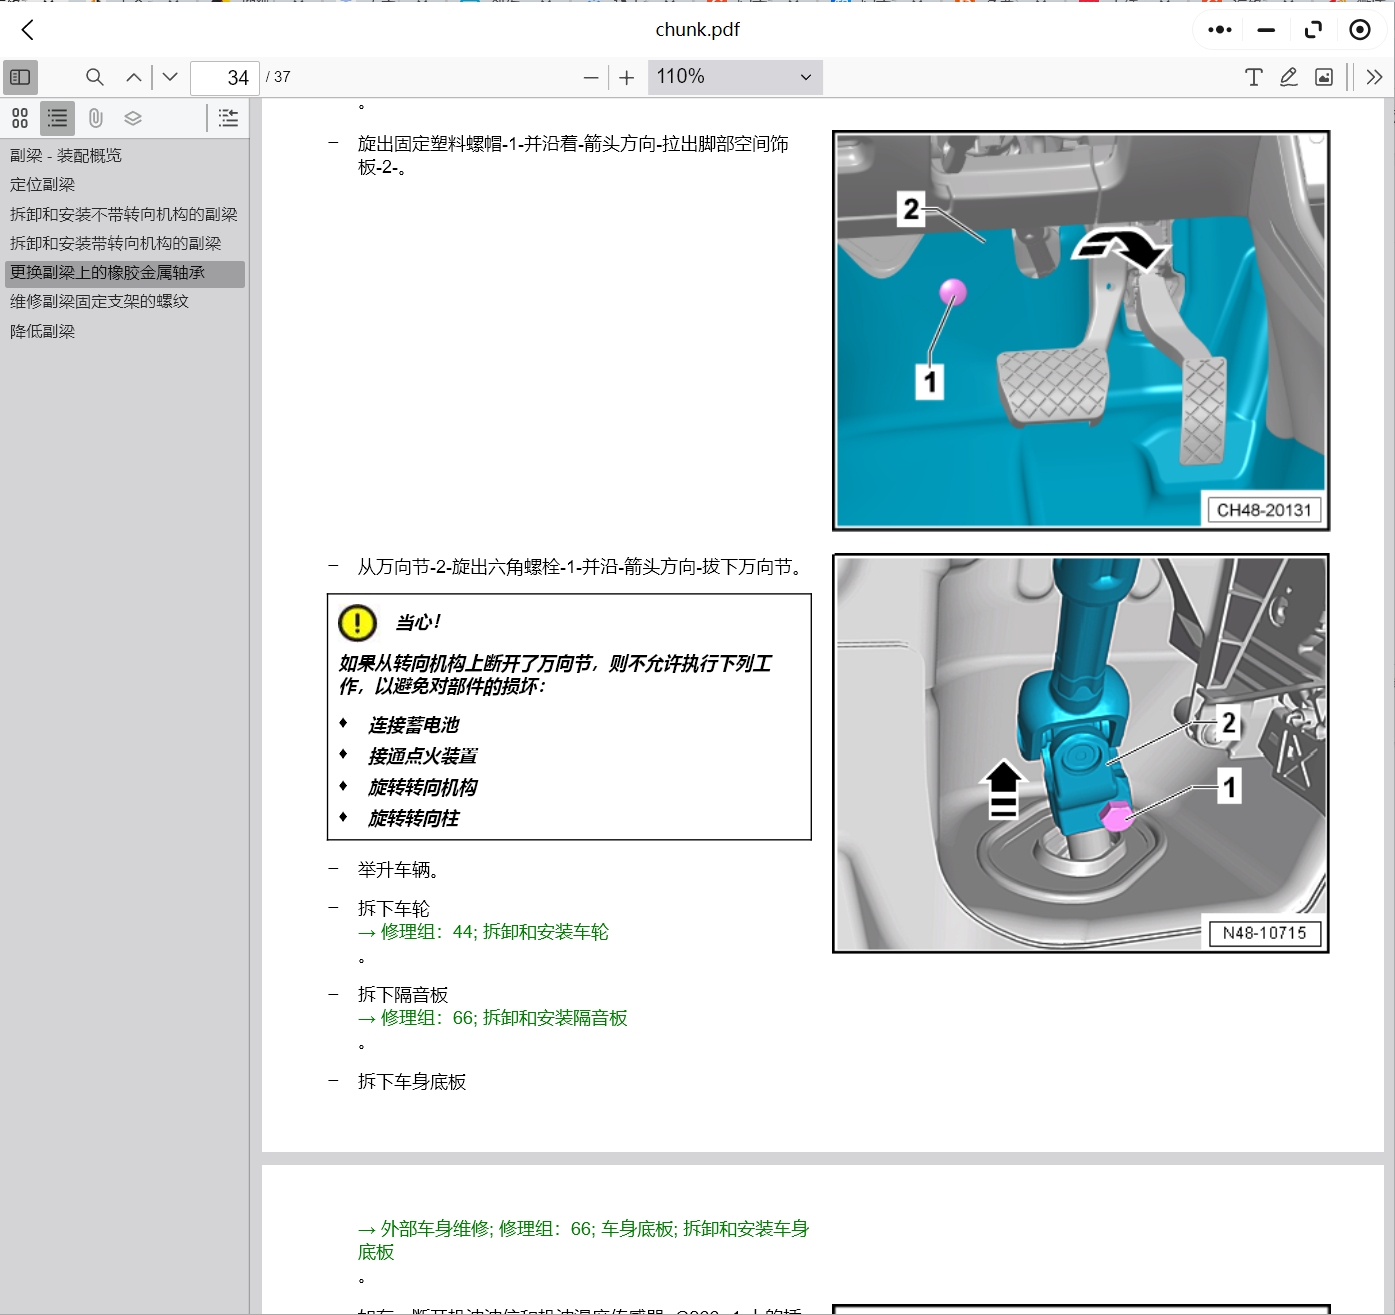Zoom out using the minus button
The image size is (1395, 1315).
point(590,77)
